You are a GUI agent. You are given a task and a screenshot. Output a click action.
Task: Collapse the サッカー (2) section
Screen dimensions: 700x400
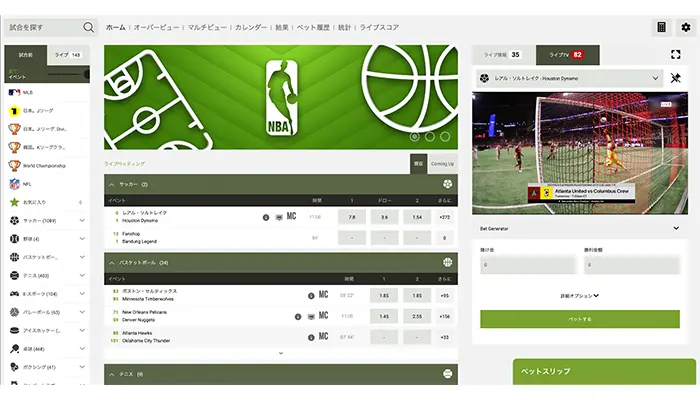click(x=112, y=184)
